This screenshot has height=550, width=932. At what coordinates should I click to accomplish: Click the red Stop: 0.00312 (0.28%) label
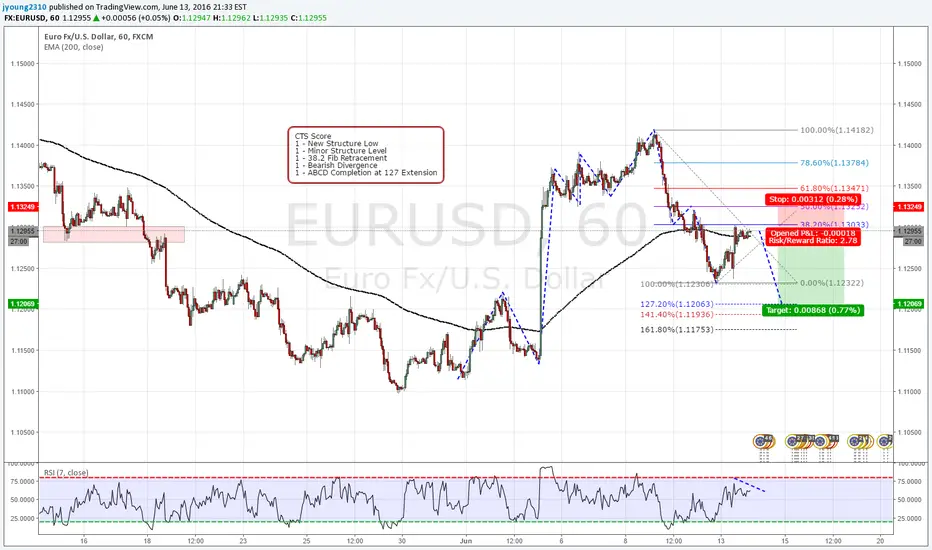[x=813, y=199]
